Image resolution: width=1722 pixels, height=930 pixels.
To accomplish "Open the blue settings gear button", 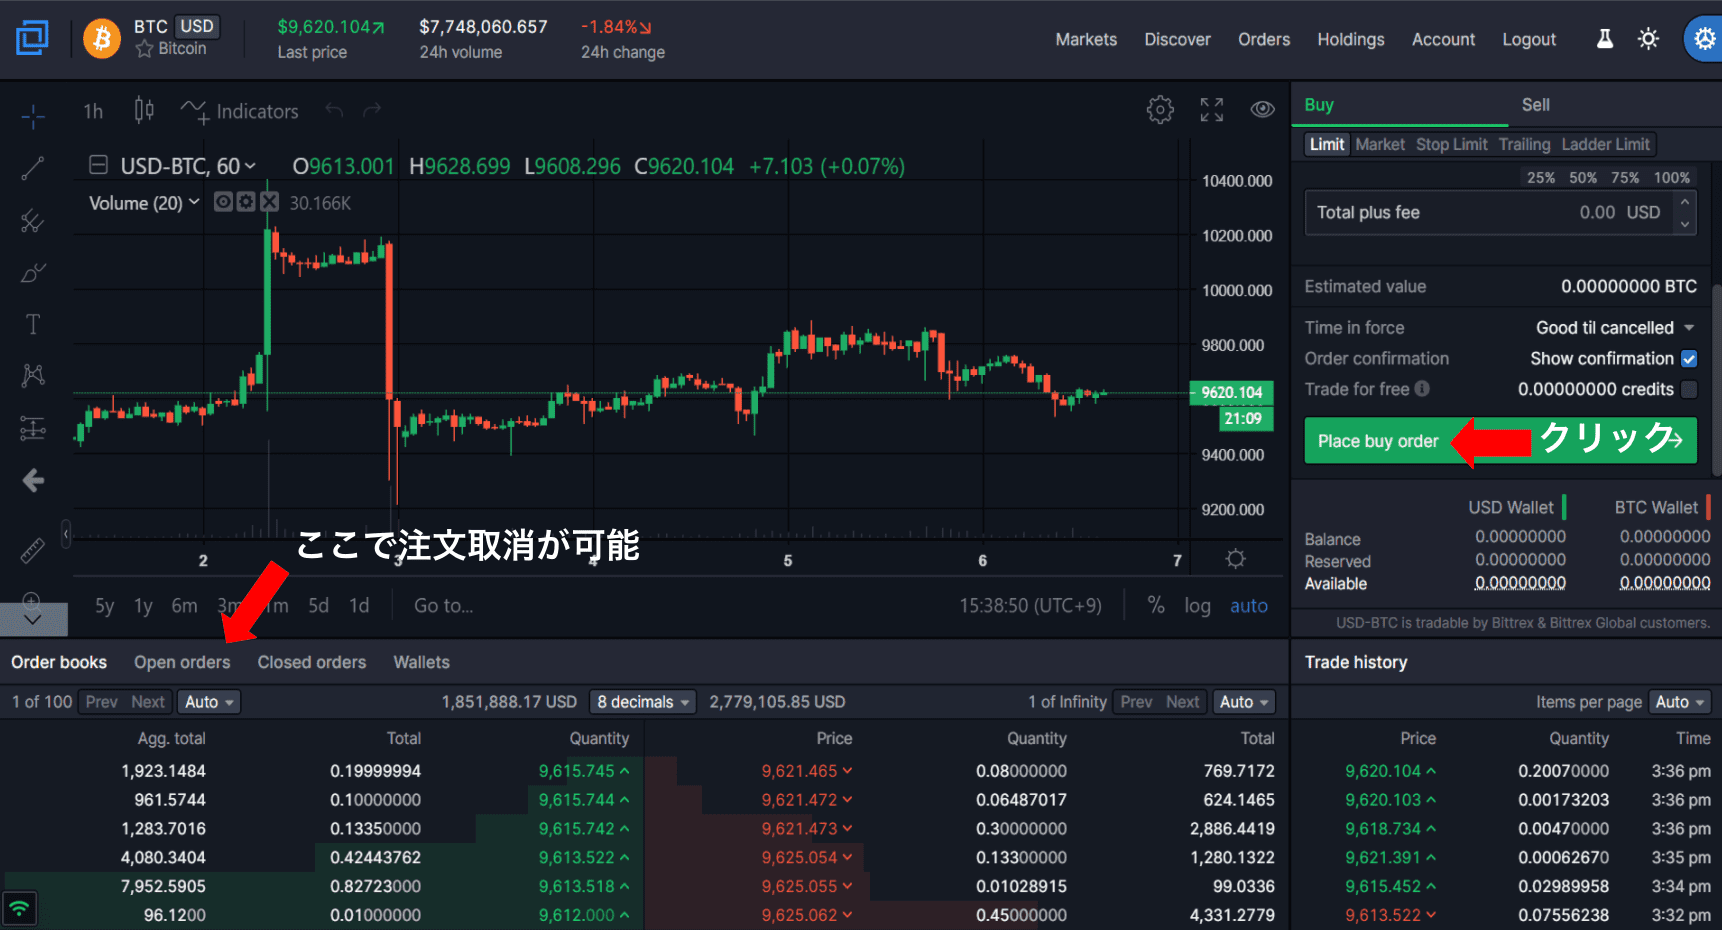I will coord(1704,39).
